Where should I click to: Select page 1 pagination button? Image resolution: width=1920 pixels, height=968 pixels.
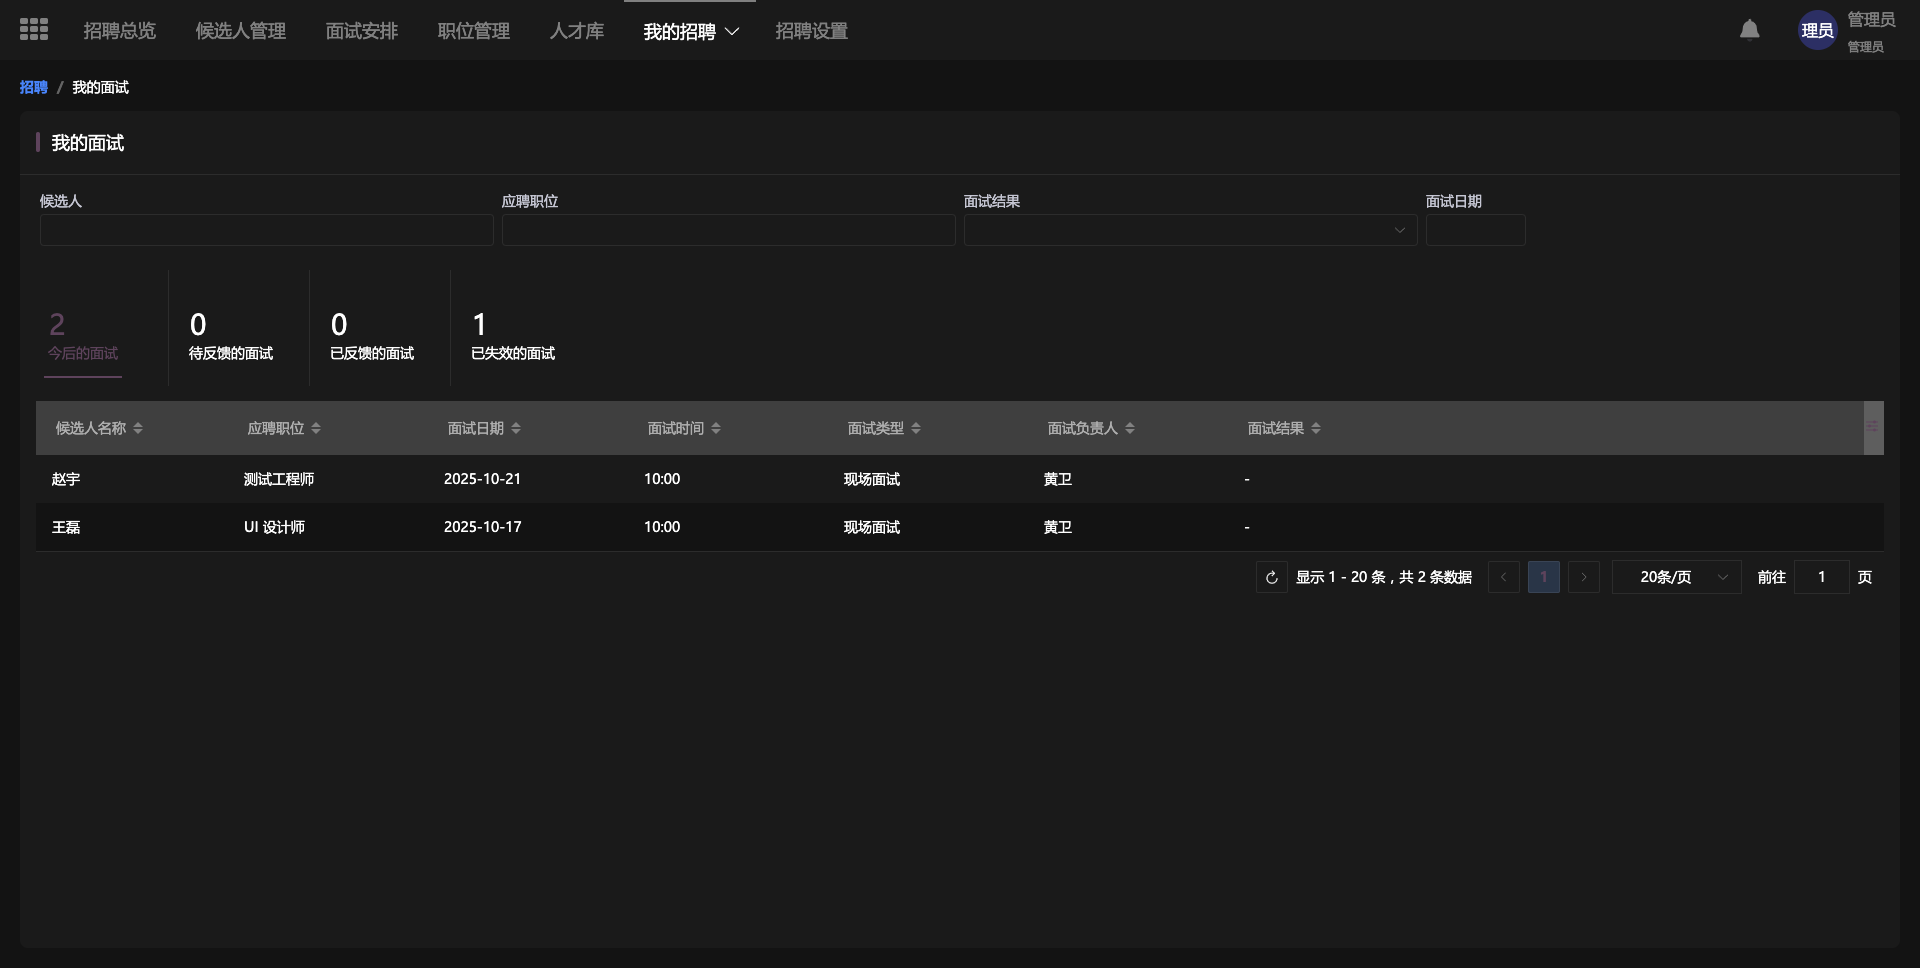pyautogui.click(x=1543, y=578)
